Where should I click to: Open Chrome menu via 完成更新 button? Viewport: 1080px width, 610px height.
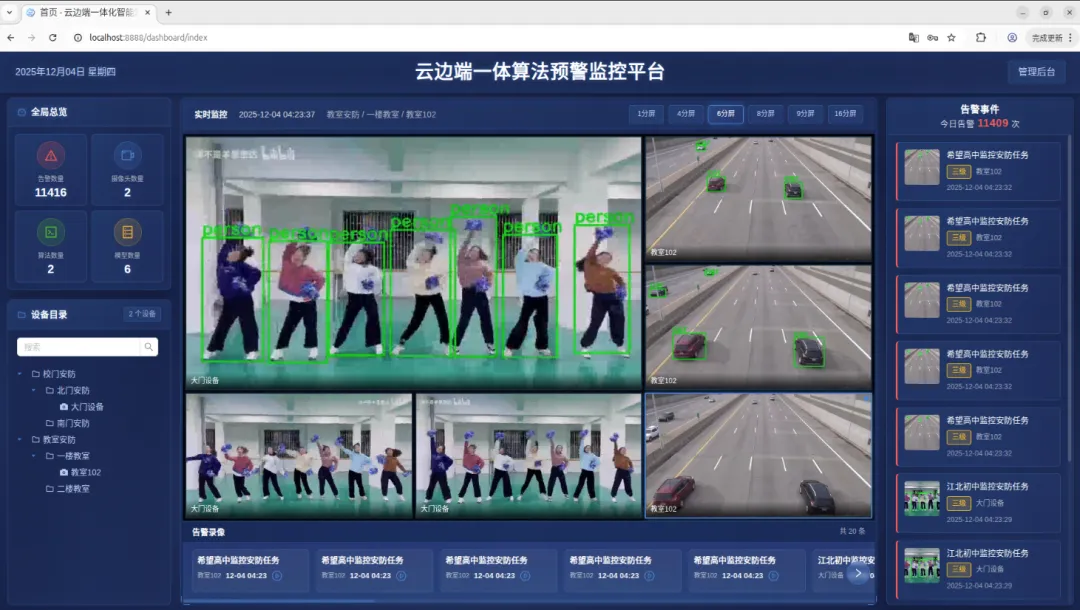tap(1051, 38)
